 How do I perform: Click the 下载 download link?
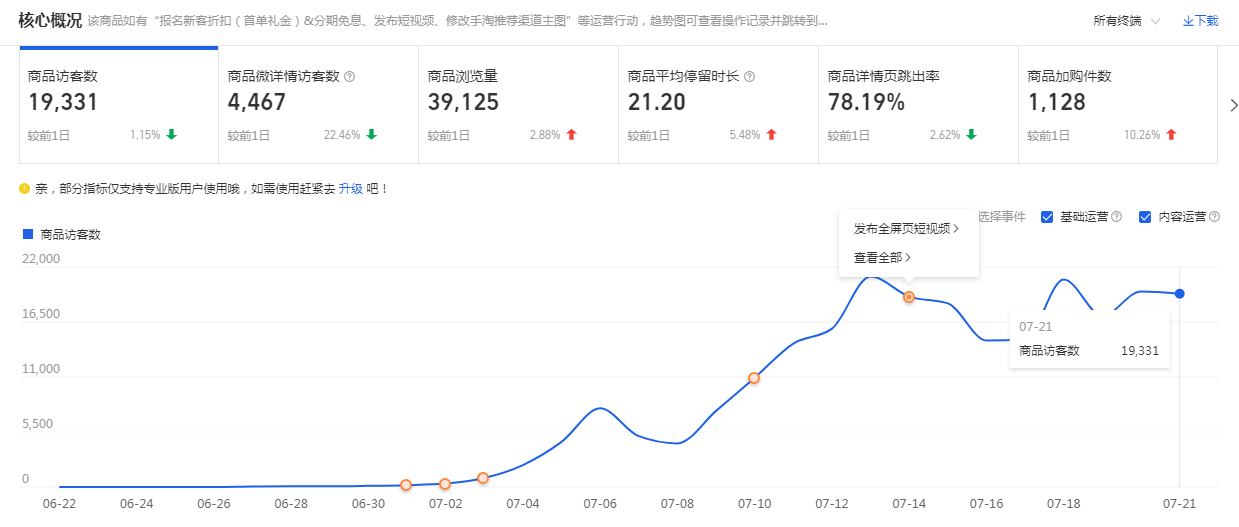[1200, 20]
